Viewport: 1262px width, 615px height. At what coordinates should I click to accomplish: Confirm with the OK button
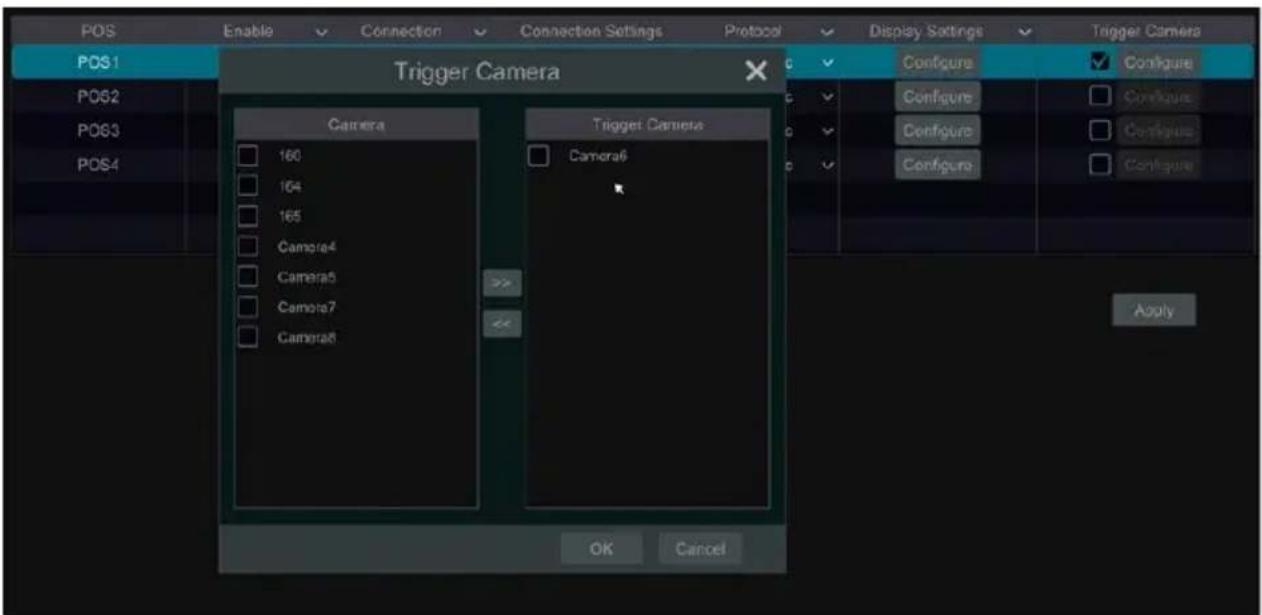tap(601, 548)
